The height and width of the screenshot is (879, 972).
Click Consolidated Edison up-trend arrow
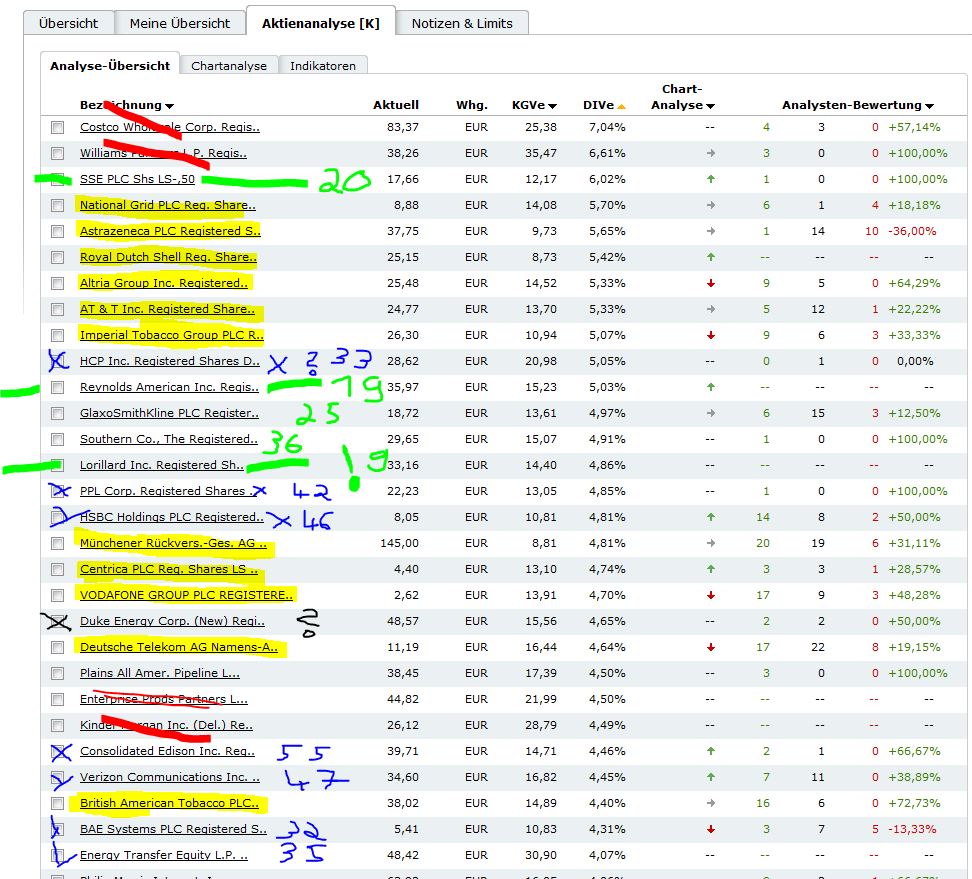tap(710, 751)
